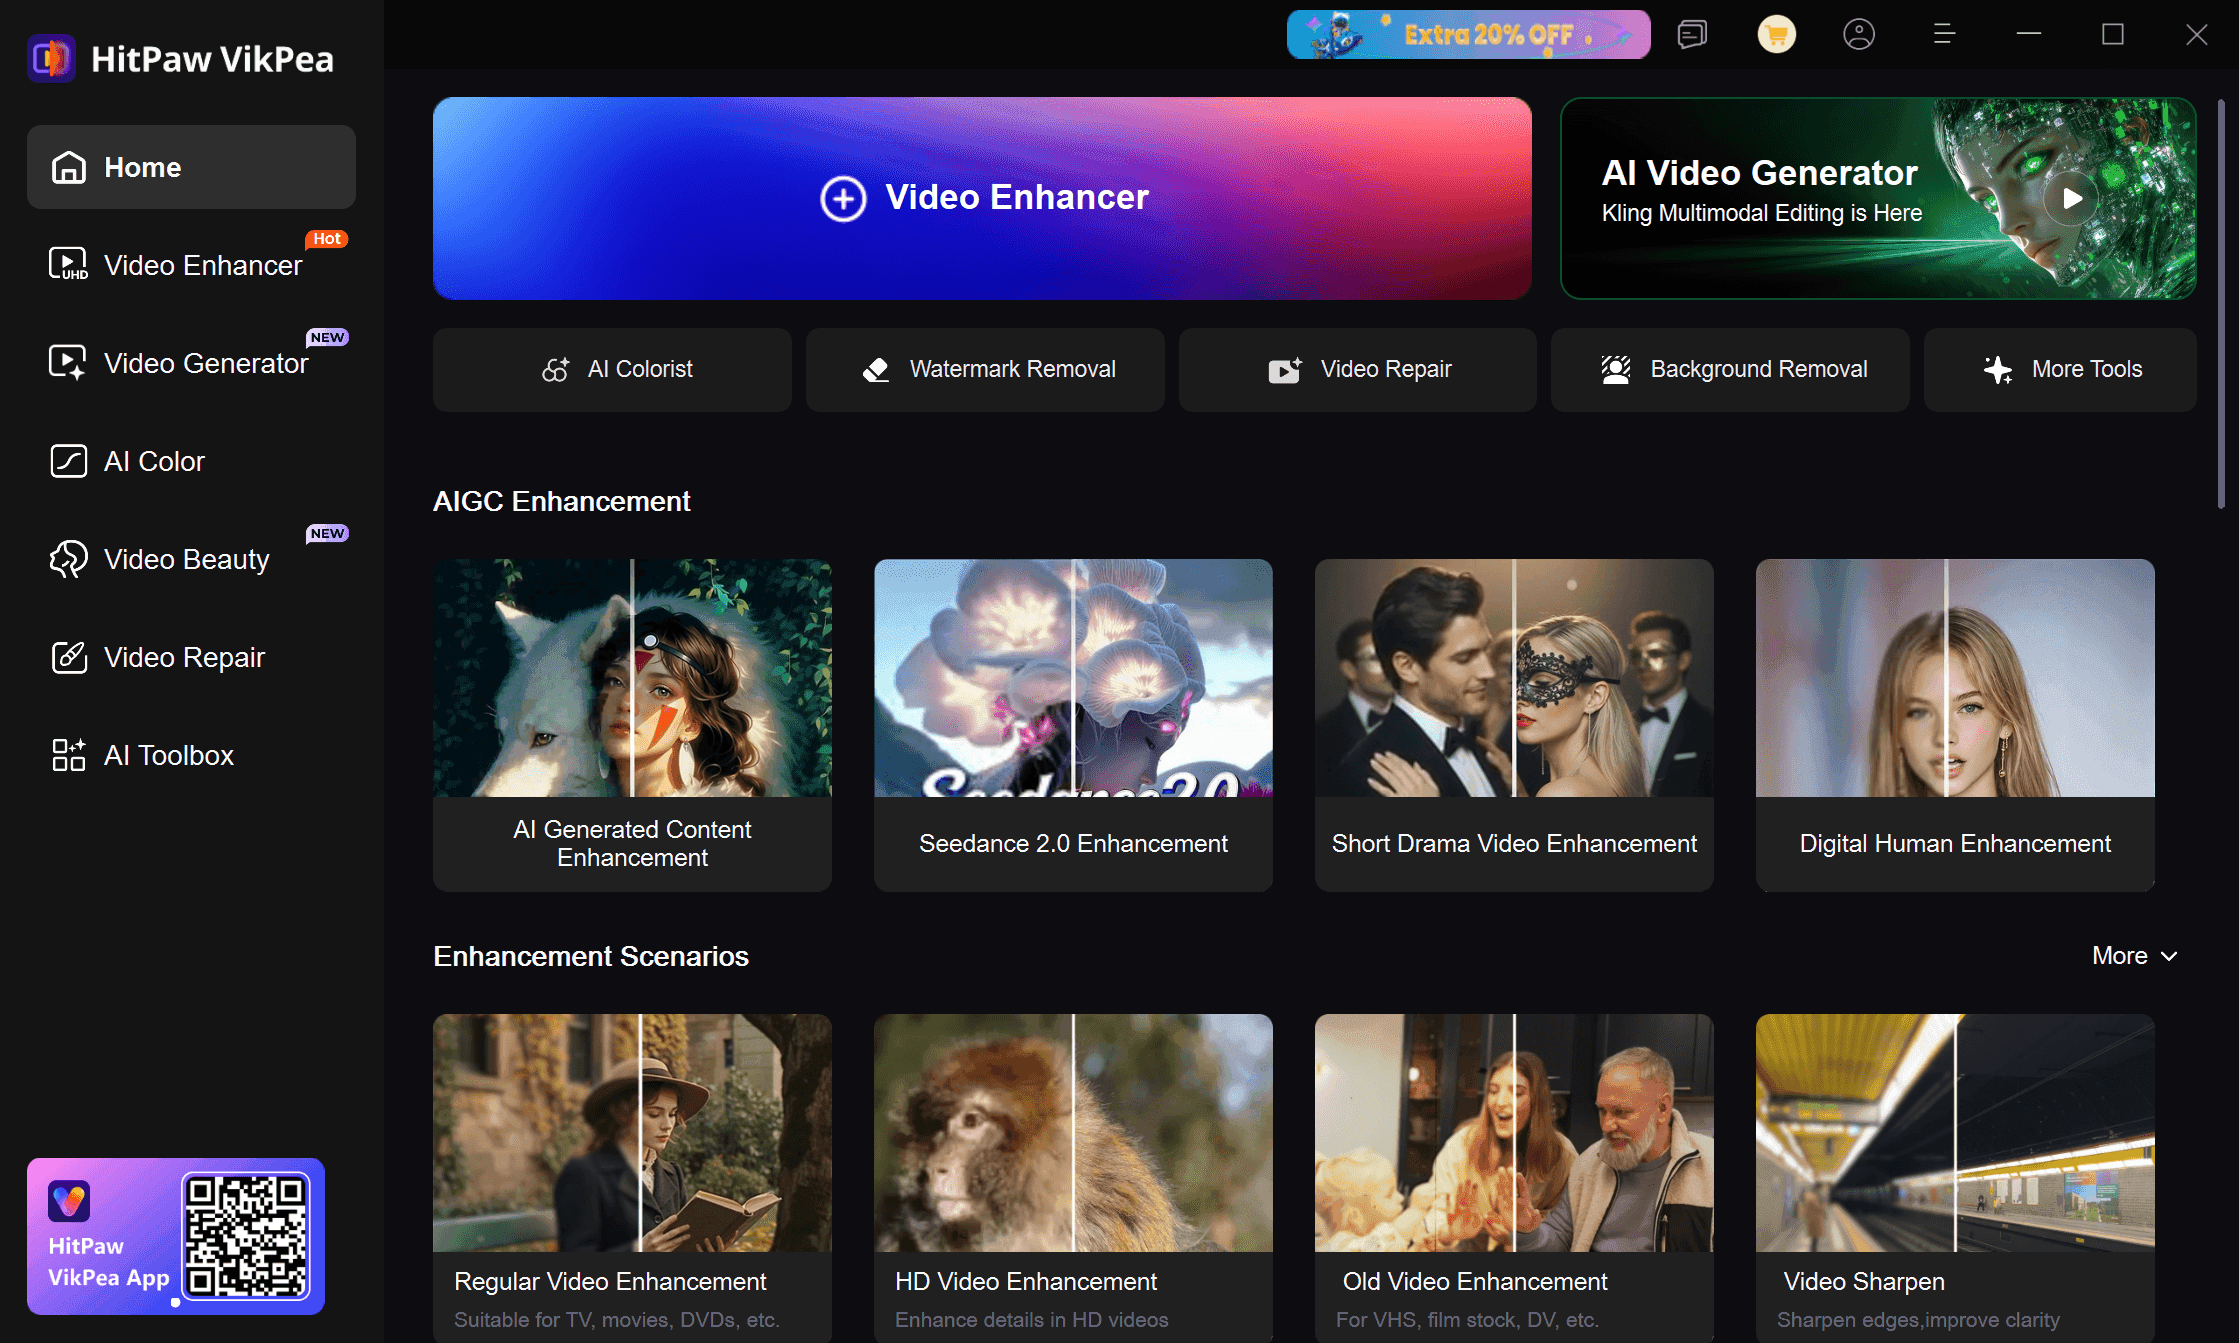Expand the More dropdown for Enhancement Scenarios
The width and height of the screenshot is (2239, 1343).
pyautogui.click(x=2135, y=956)
